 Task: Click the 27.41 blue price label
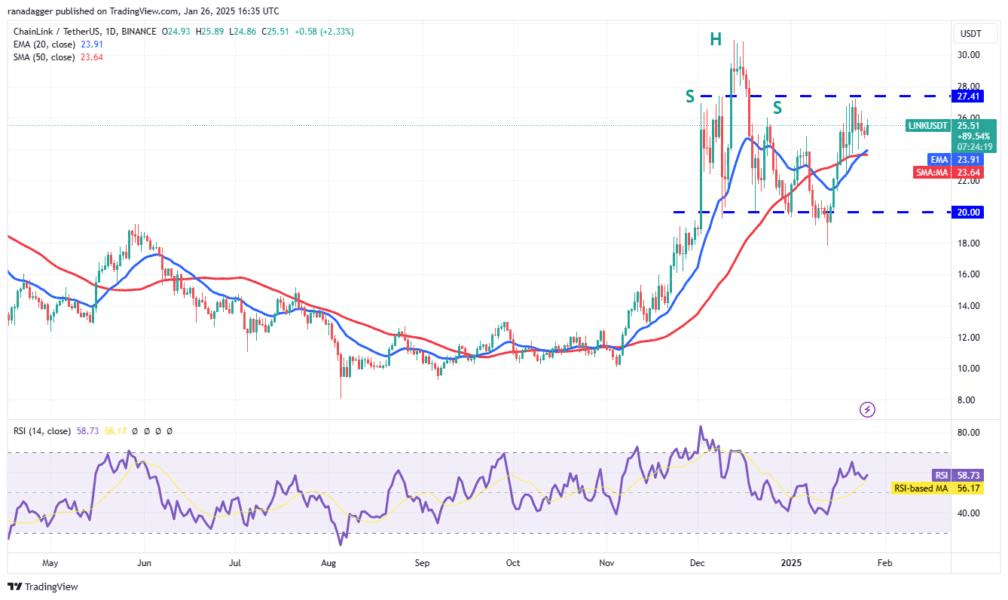tap(968, 96)
